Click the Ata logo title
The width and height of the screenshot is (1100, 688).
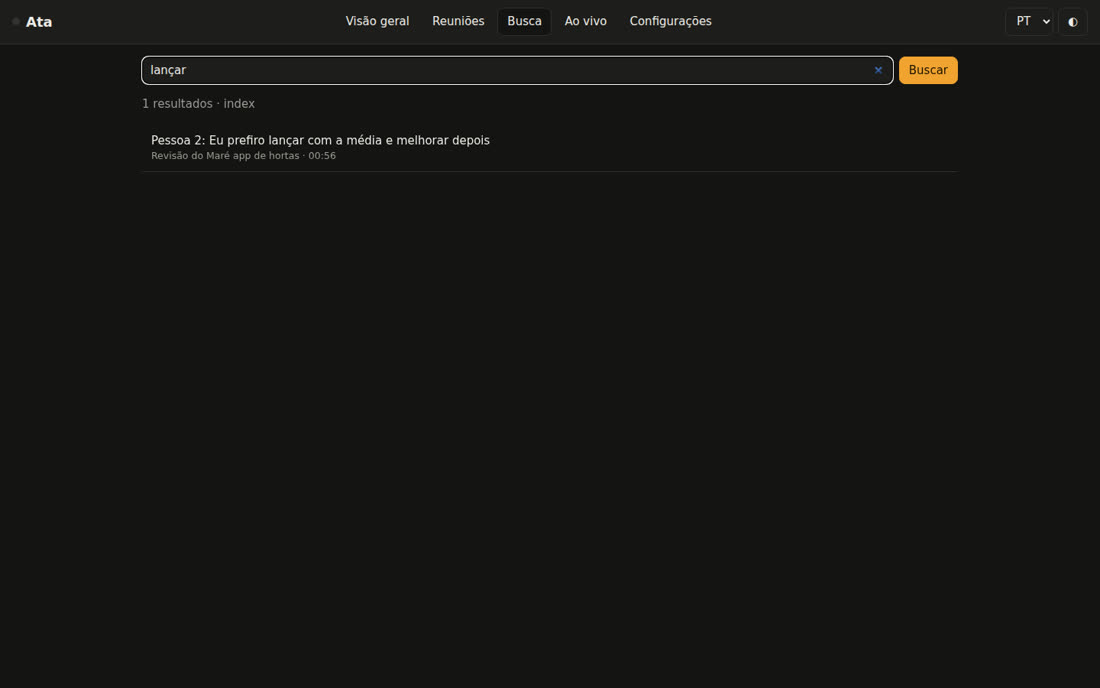coord(39,22)
